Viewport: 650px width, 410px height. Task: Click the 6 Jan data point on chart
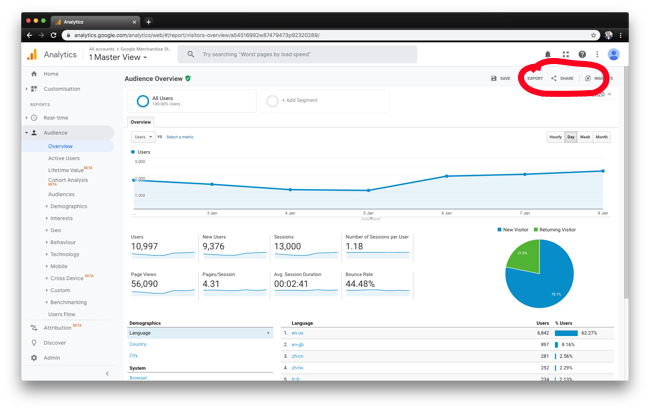click(x=446, y=176)
